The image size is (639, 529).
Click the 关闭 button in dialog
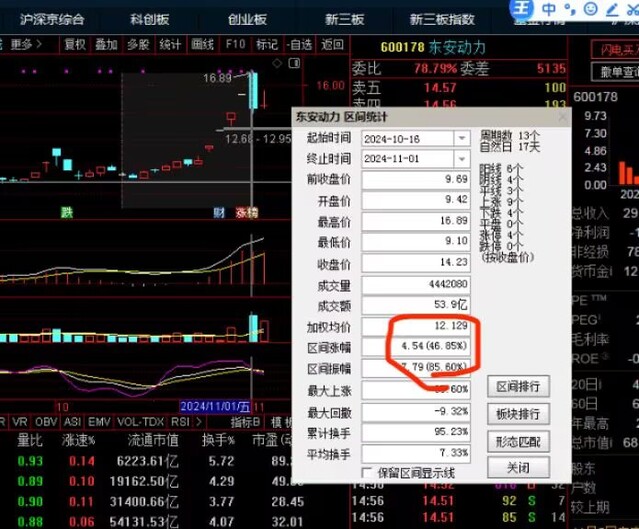[518, 467]
